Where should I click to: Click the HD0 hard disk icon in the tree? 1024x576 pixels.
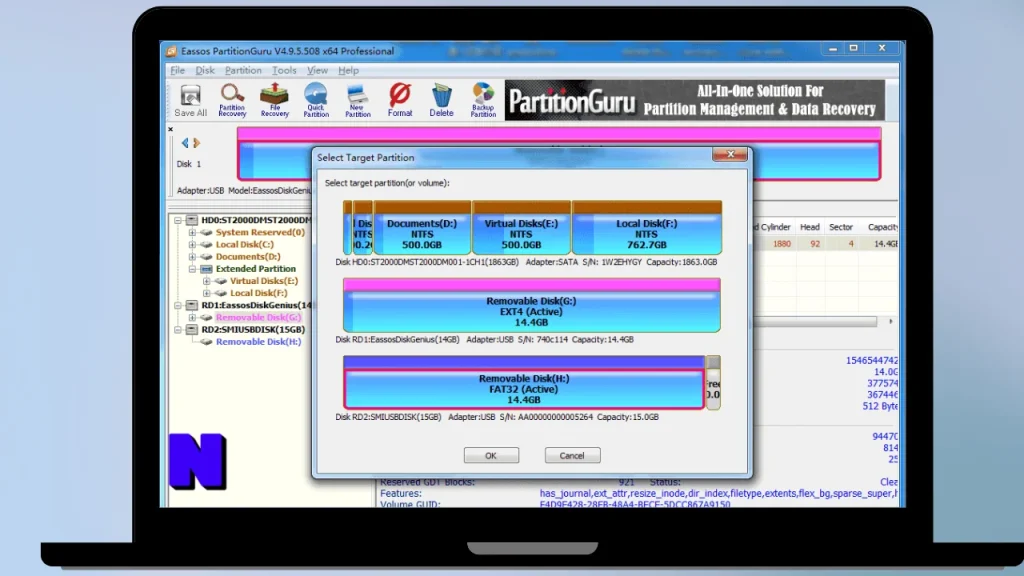click(x=192, y=220)
